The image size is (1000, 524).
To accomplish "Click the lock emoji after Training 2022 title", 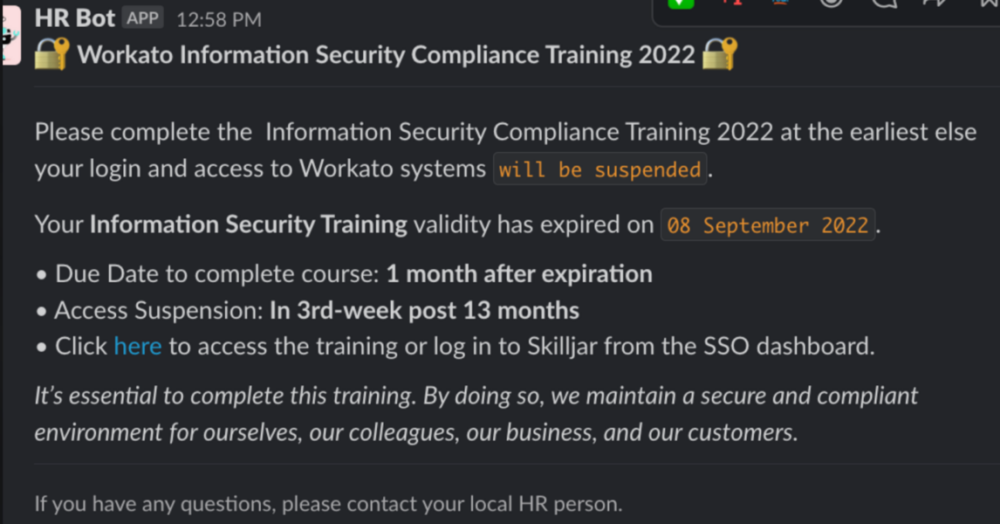I will coord(719,54).
